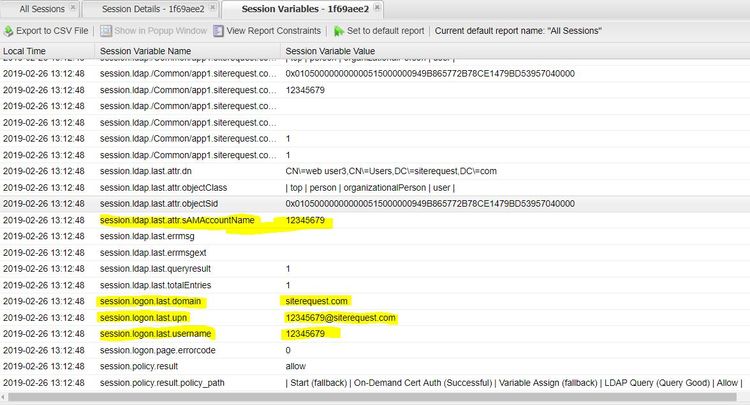
Task: Sort by the Session Variable Value column header
Action: pyautogui.click(x=515, y=51)
